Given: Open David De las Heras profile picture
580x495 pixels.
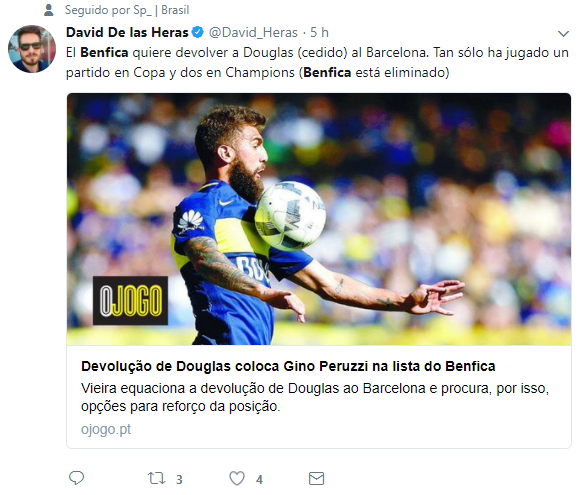Looking at the screenshot, I should pyautogui.click(x=32, y=49).
